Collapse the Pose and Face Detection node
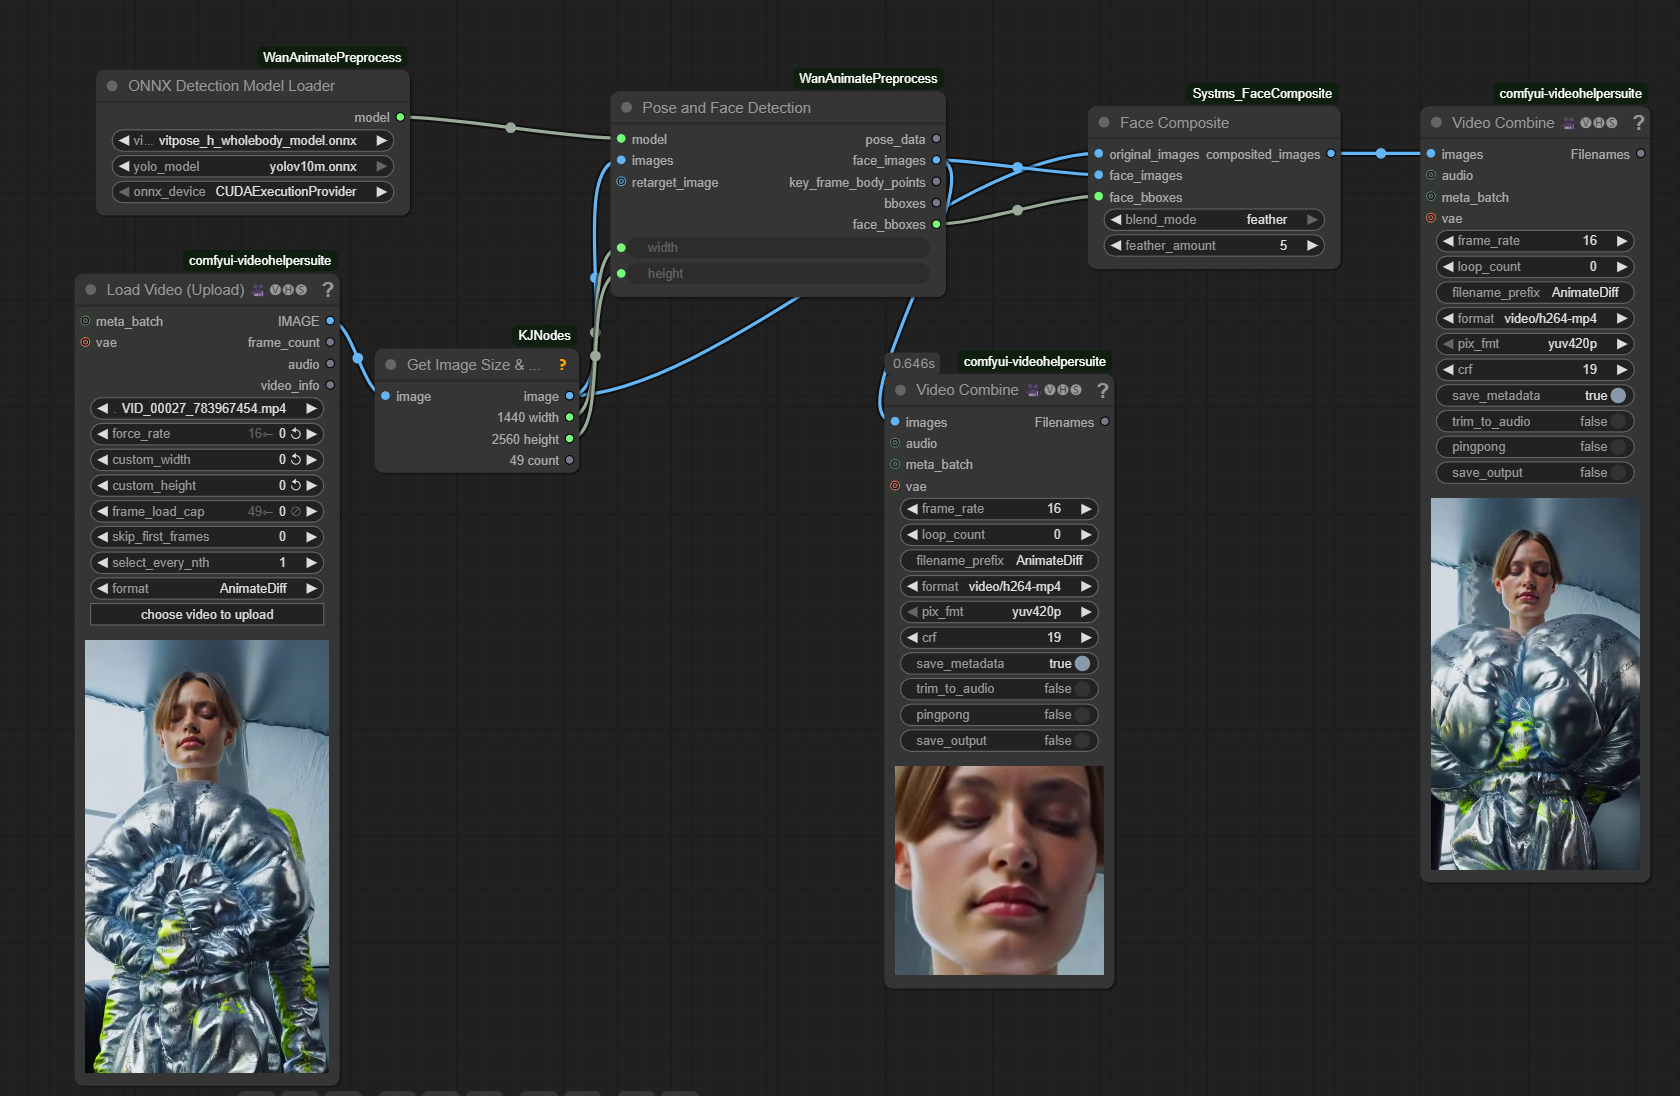The width and height of the screenshot is (1680, 1096). point(626,107)
